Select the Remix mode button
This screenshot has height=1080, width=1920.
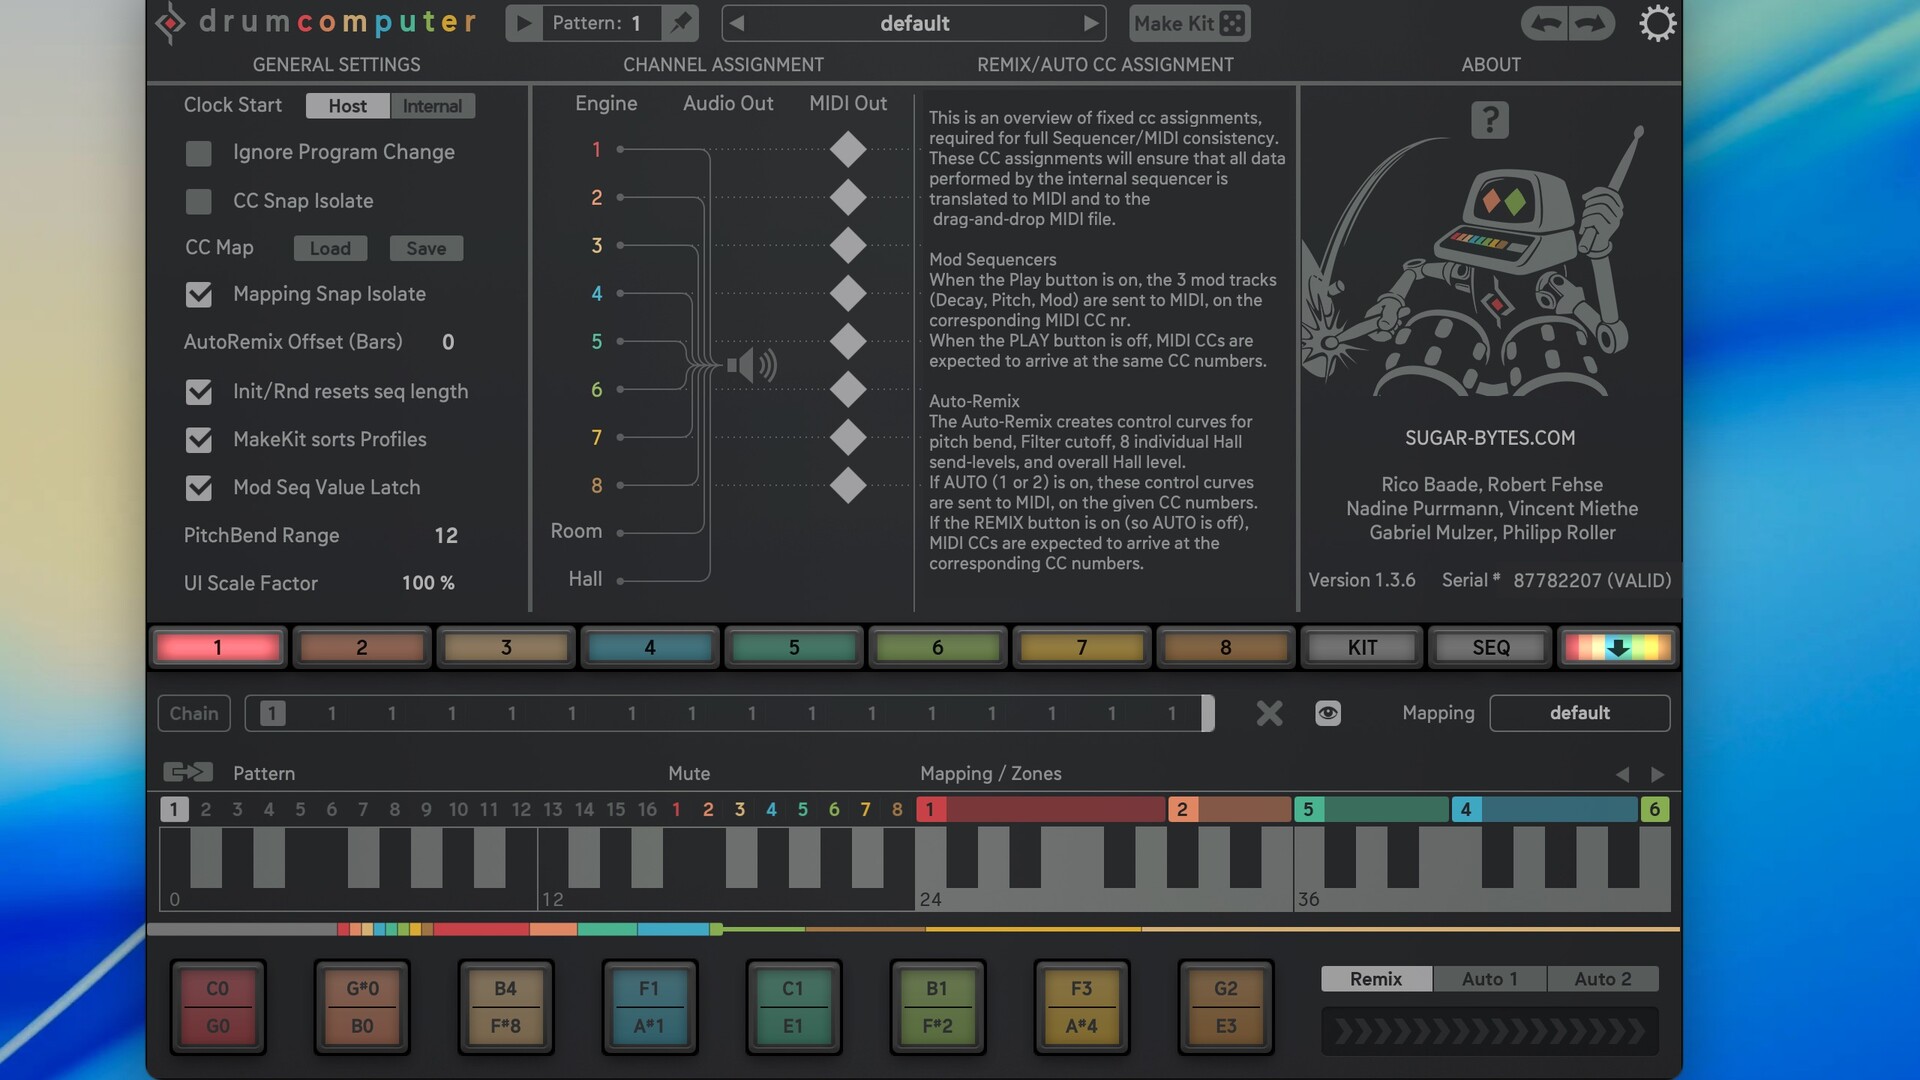coord(1376,979)
